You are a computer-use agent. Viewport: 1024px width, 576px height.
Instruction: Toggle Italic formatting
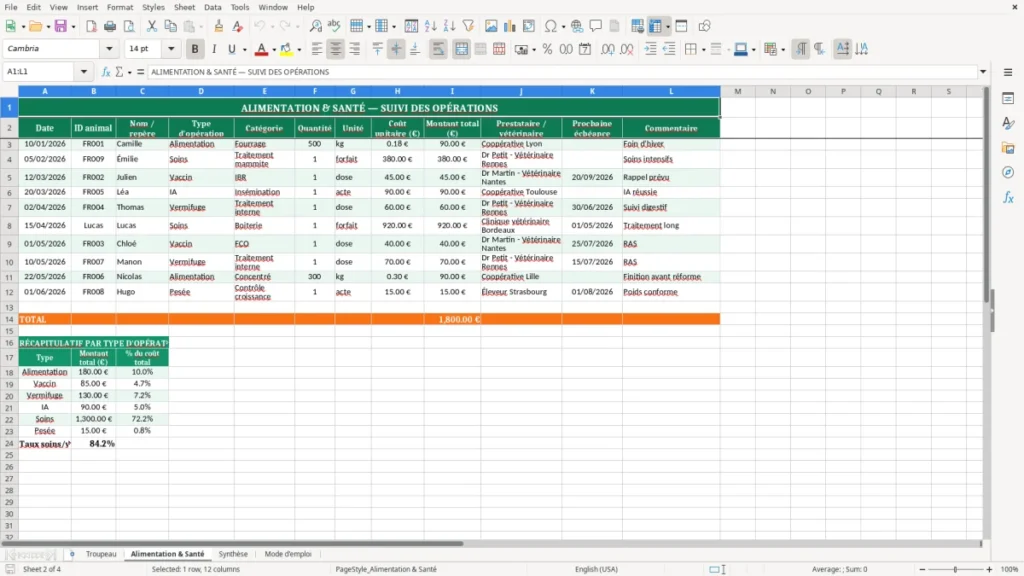pos(214,49)
